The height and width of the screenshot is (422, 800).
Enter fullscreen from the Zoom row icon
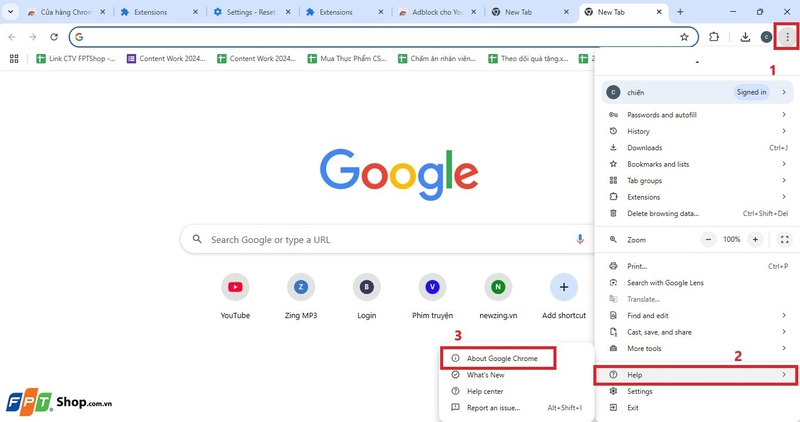[784, 239]
